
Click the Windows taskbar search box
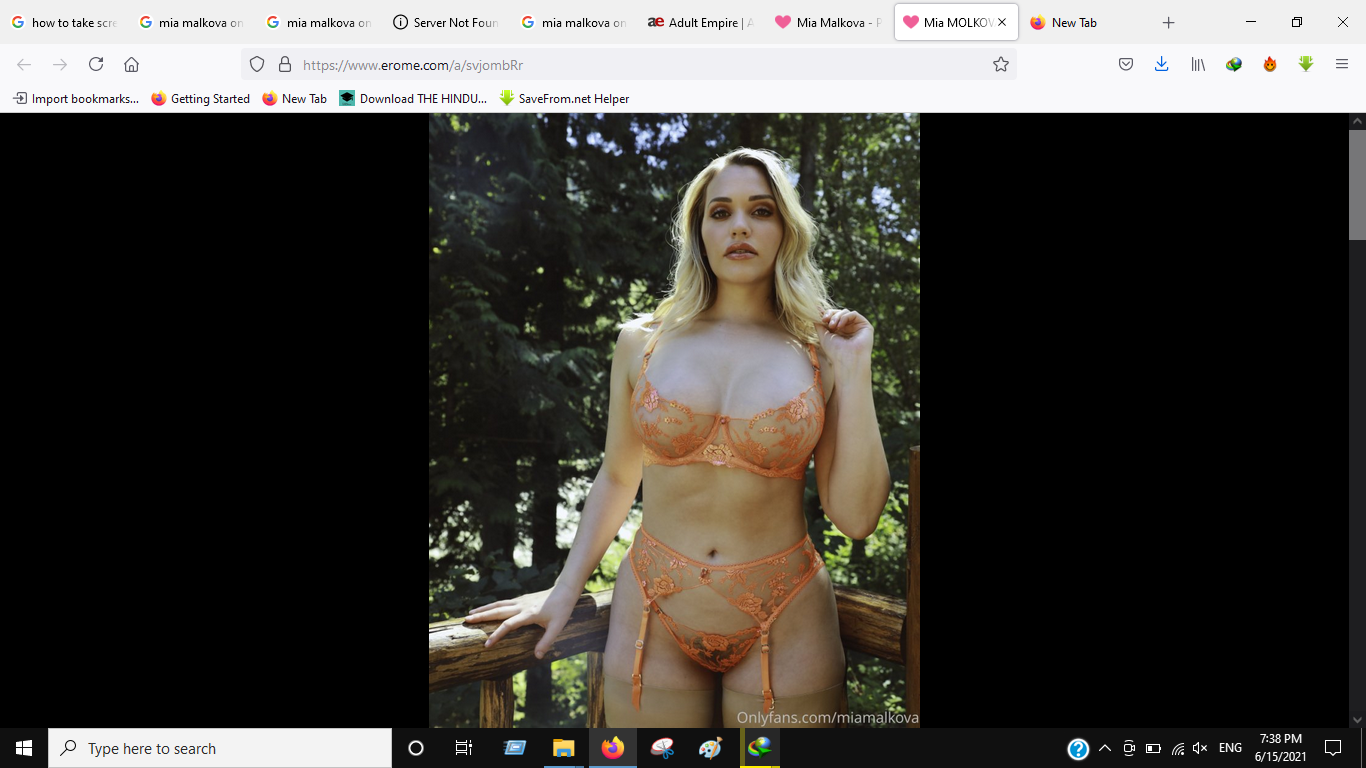click(x=220, y=748)
